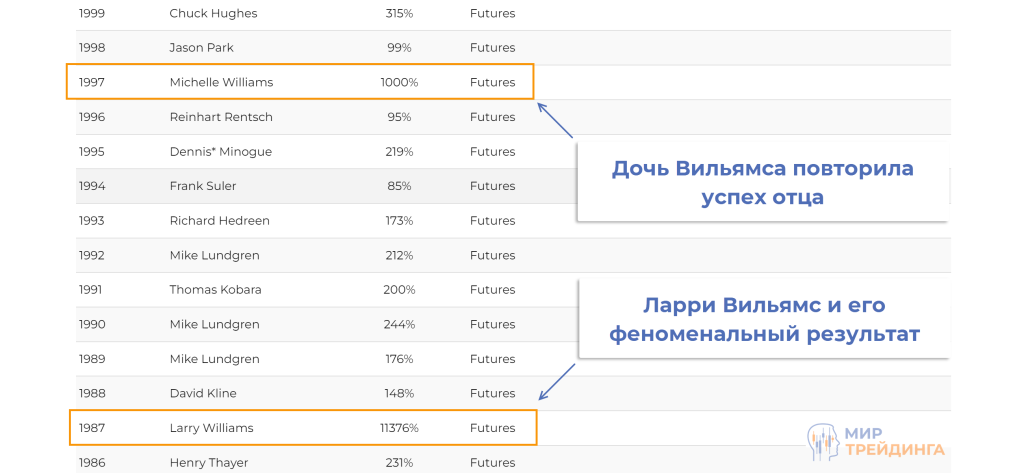This screenshot has height=473, width=1024.
Task: Select the 1000% return value
Action: (x=399, y=82)
